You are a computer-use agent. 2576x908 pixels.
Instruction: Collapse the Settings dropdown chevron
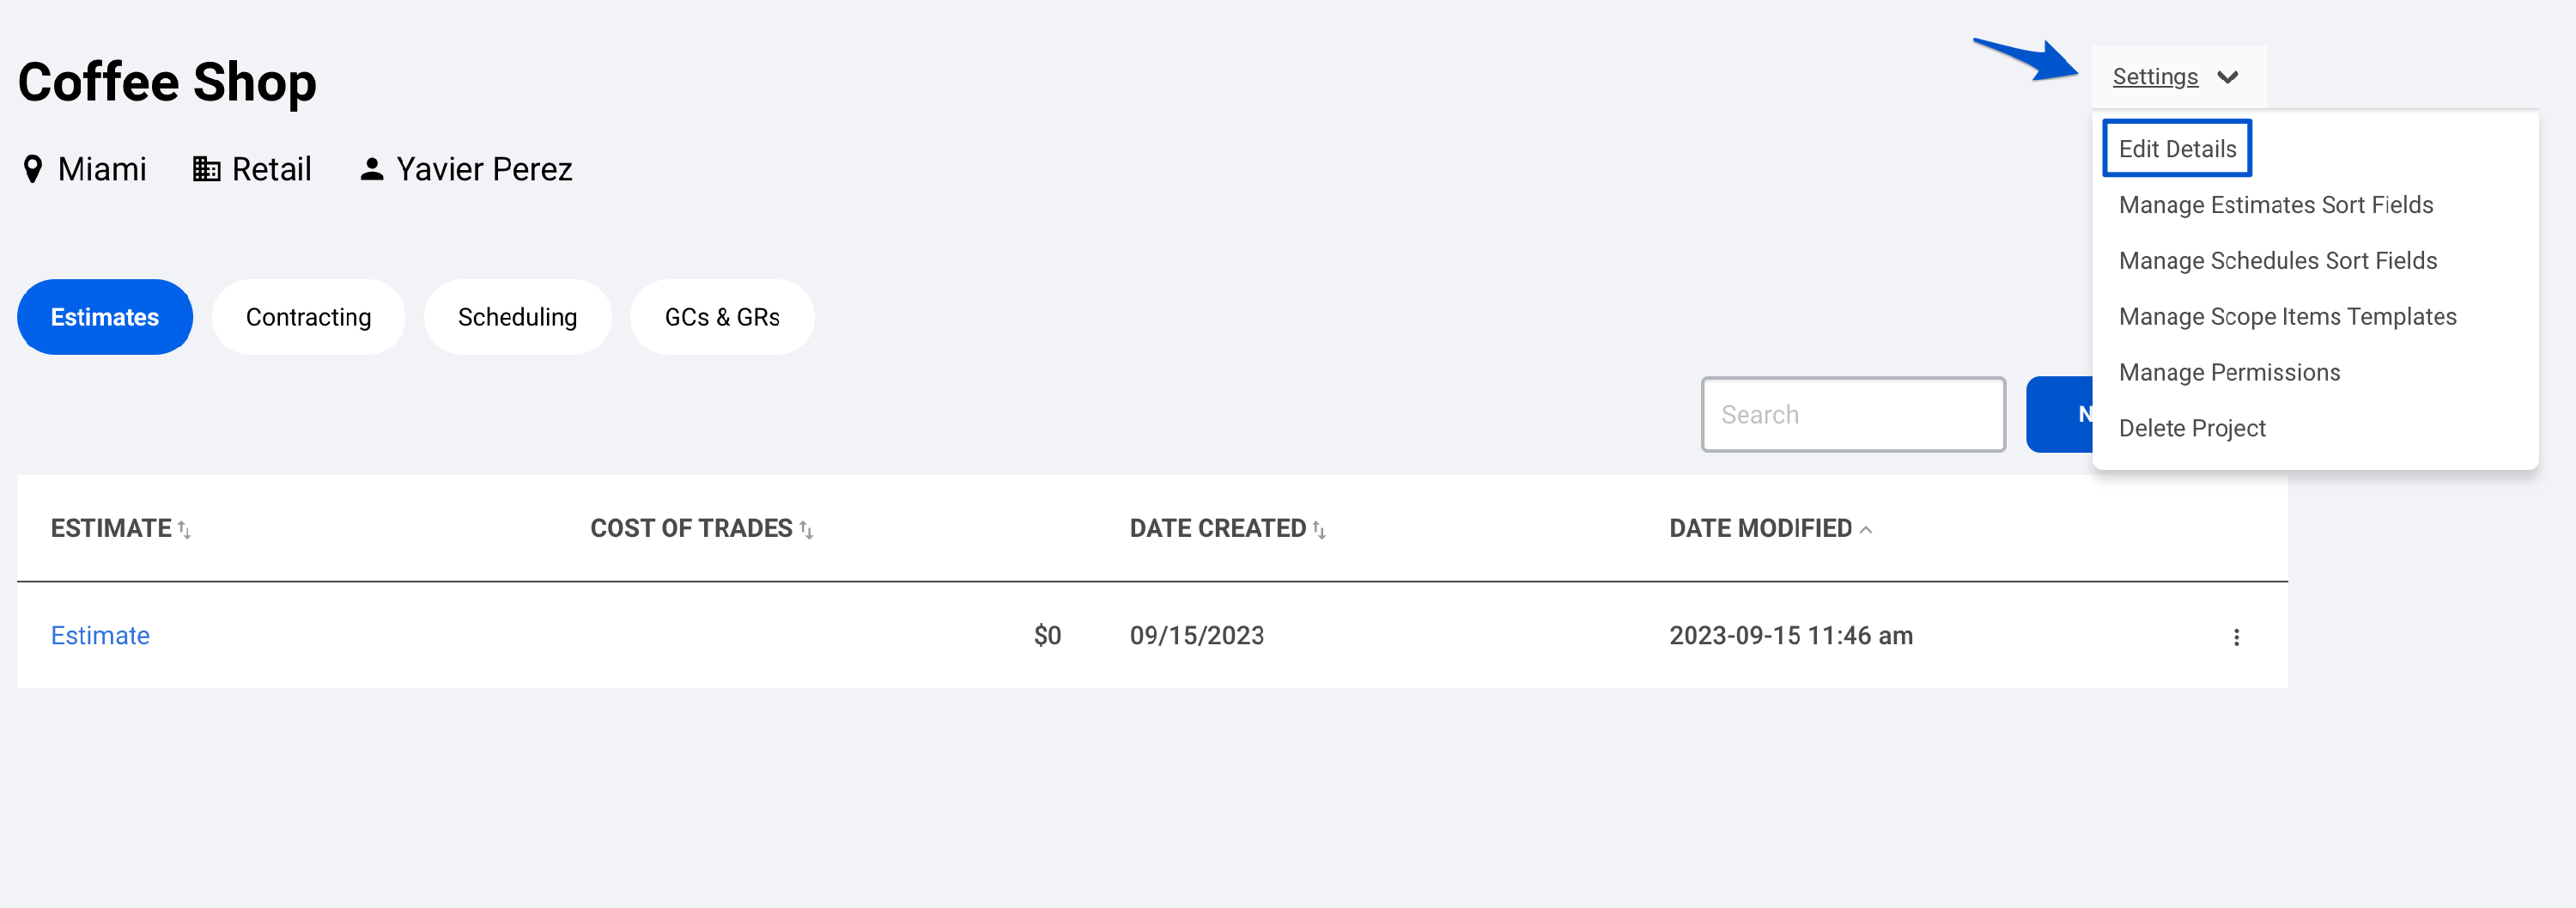pos(2229,76)
